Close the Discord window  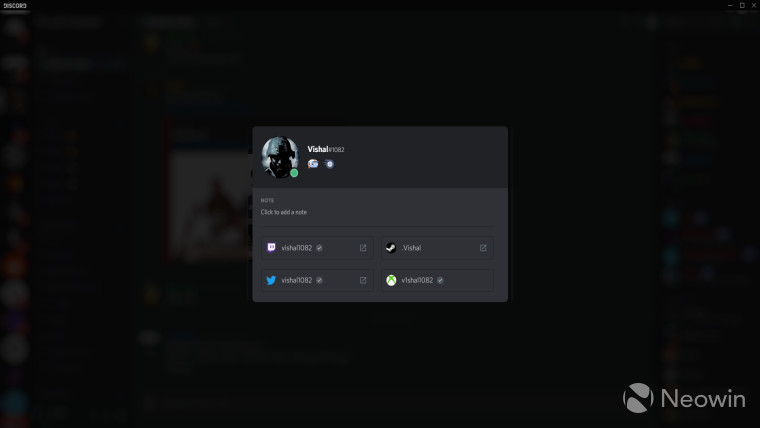pos(754,5)
